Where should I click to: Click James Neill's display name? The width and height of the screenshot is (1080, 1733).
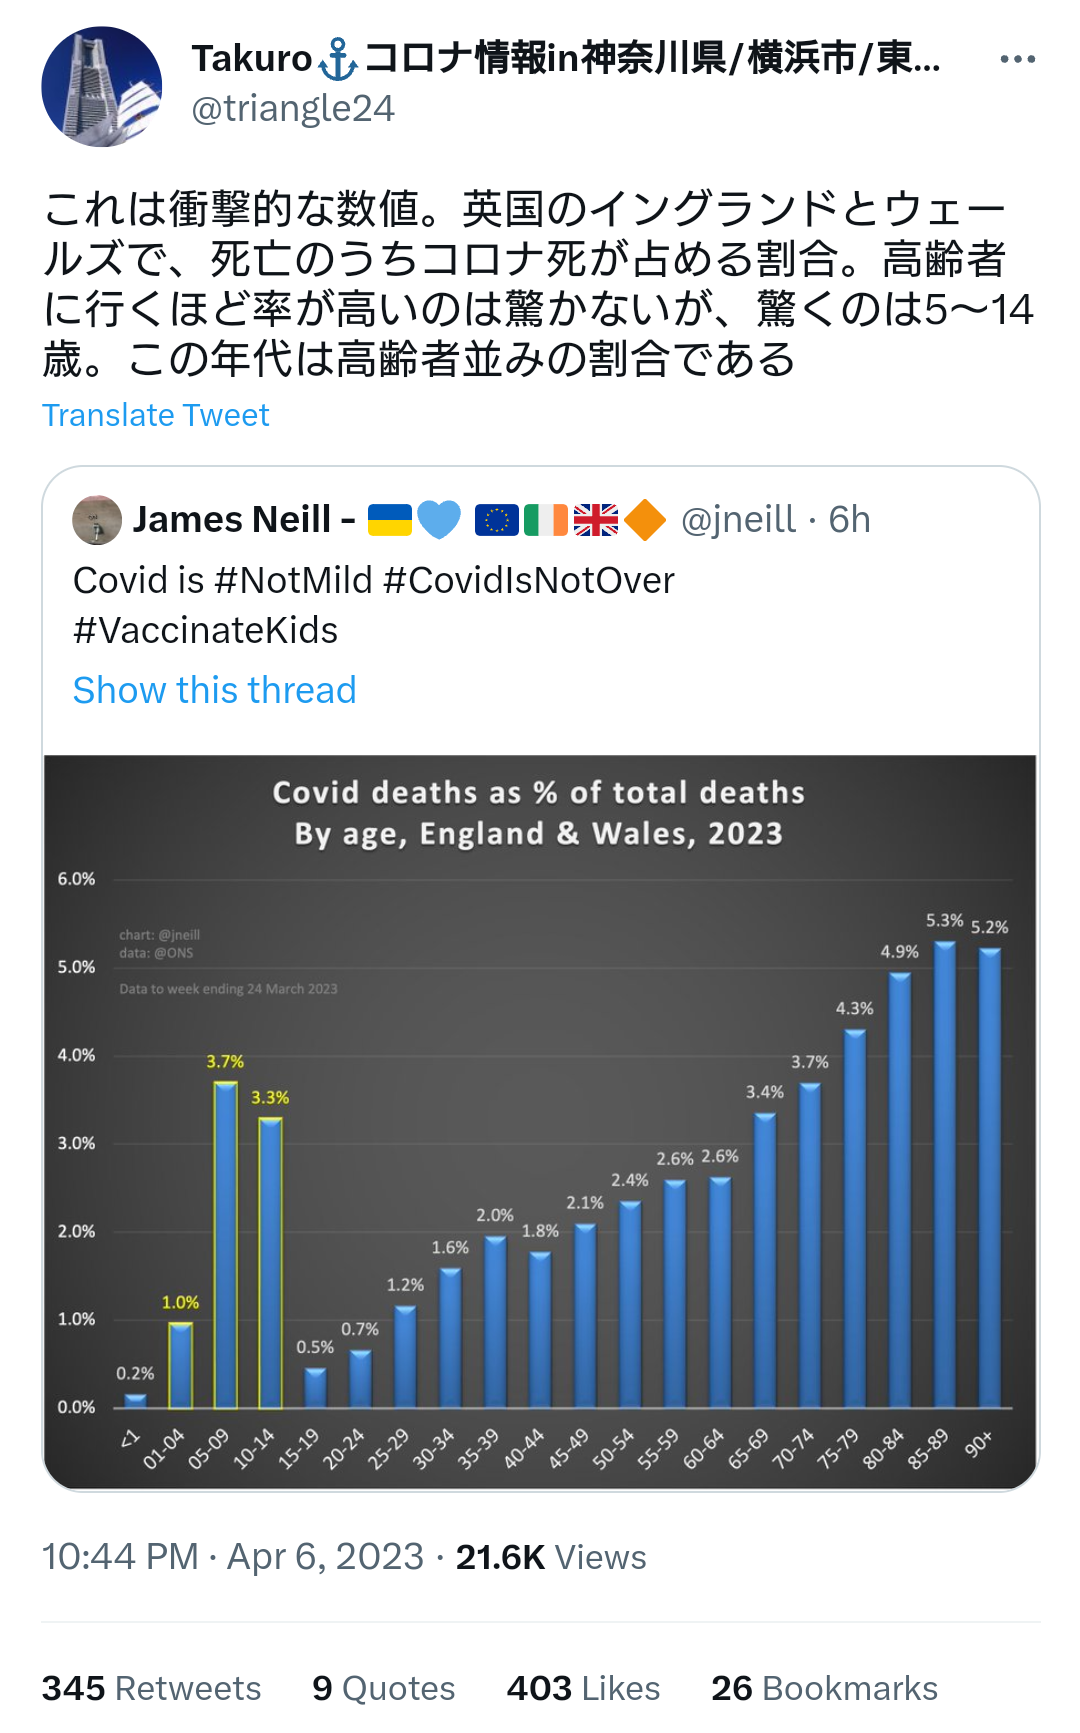pos(233,520)
